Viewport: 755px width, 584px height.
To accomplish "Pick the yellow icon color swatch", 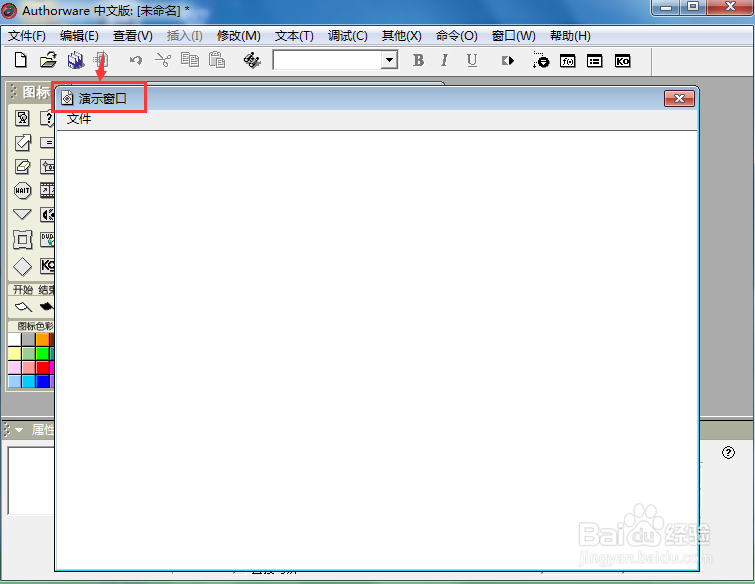I will click(14, 354).
